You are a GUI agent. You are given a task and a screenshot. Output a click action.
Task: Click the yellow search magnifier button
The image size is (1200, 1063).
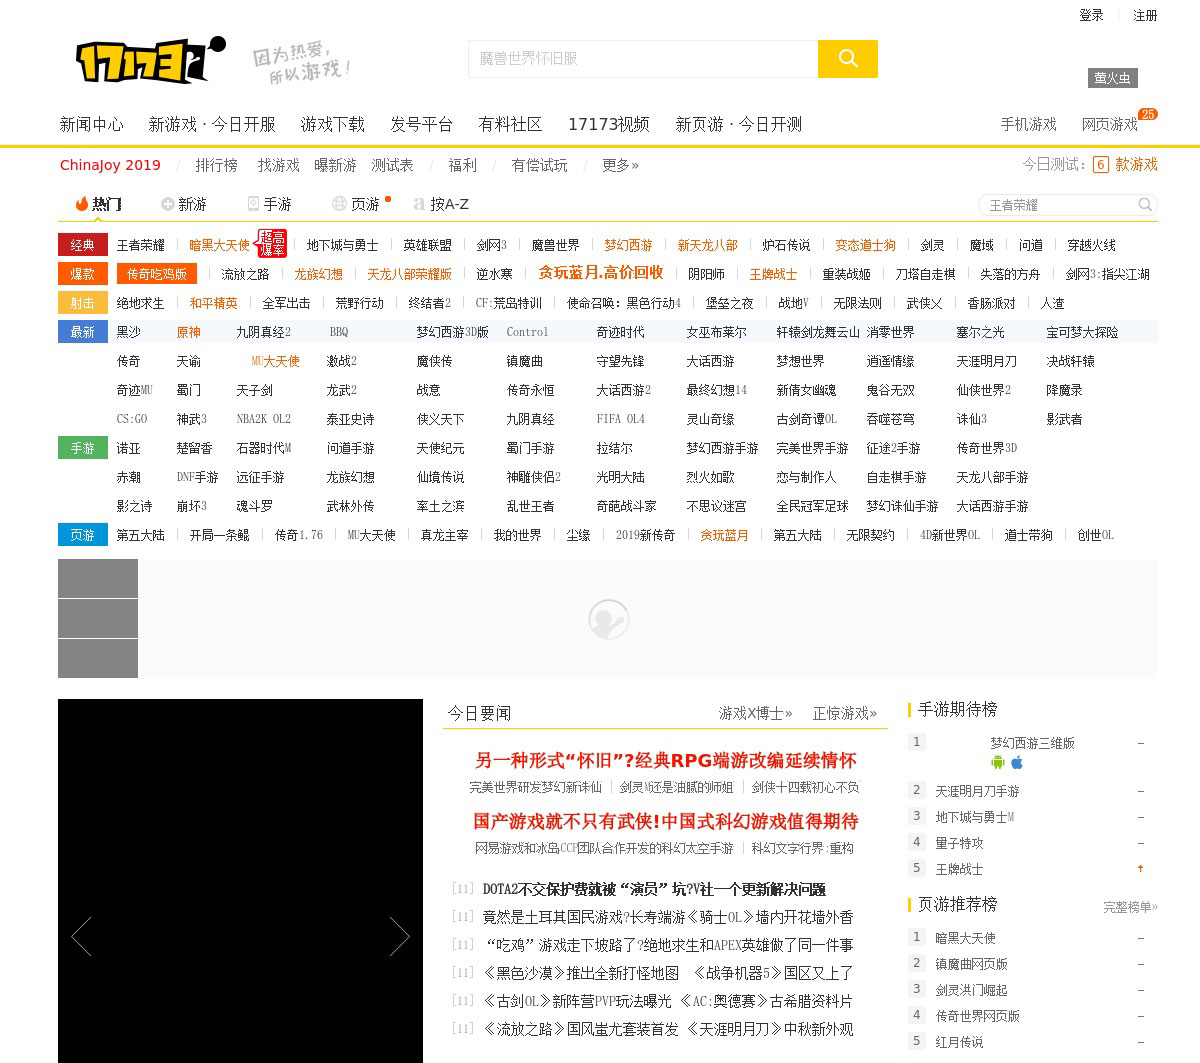pyautogui.click(x=847, y=59)
